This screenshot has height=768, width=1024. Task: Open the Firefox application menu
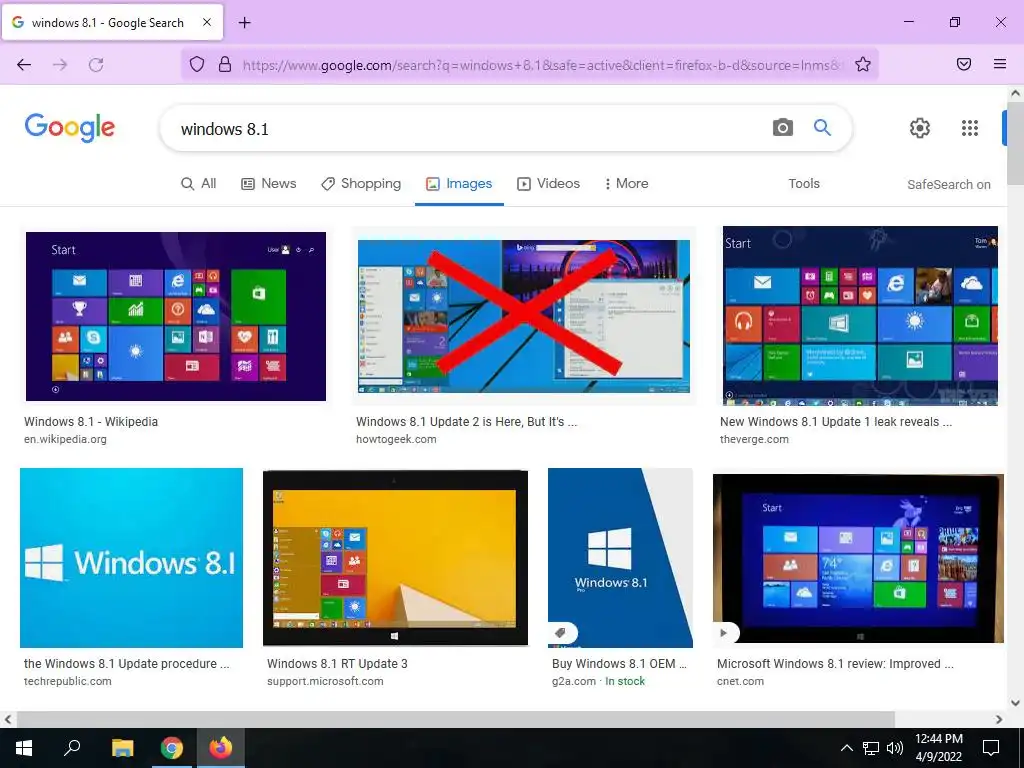[1000, 64]
